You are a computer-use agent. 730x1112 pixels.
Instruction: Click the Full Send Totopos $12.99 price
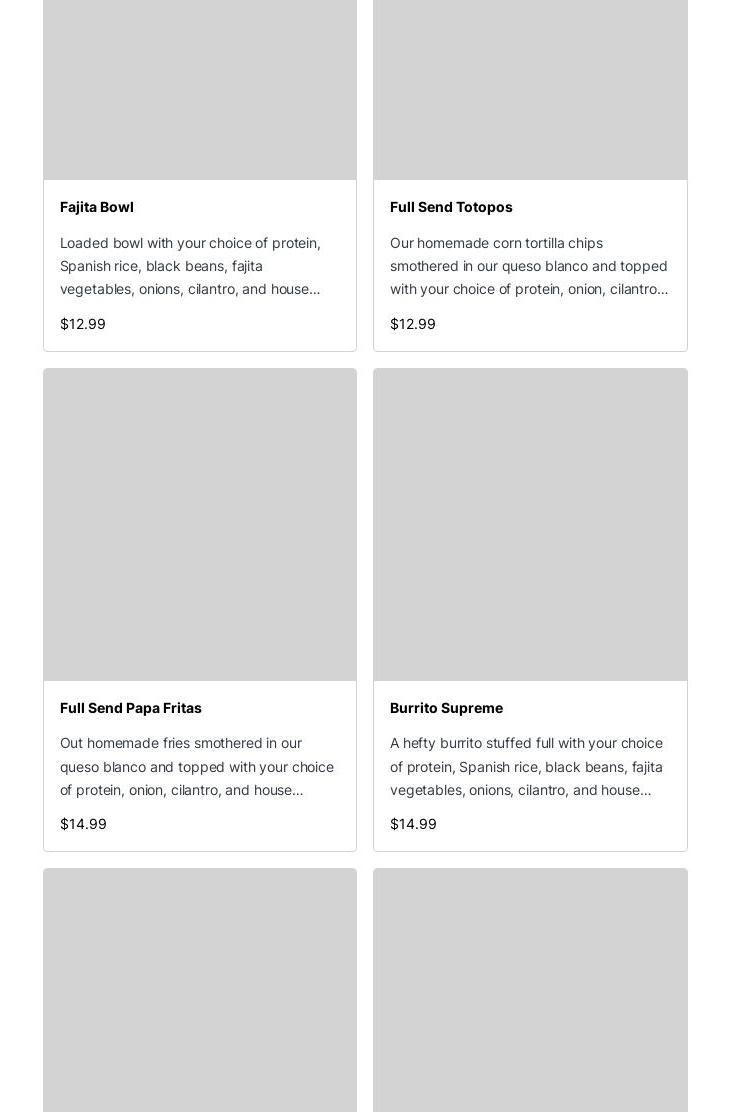(413, 324)
